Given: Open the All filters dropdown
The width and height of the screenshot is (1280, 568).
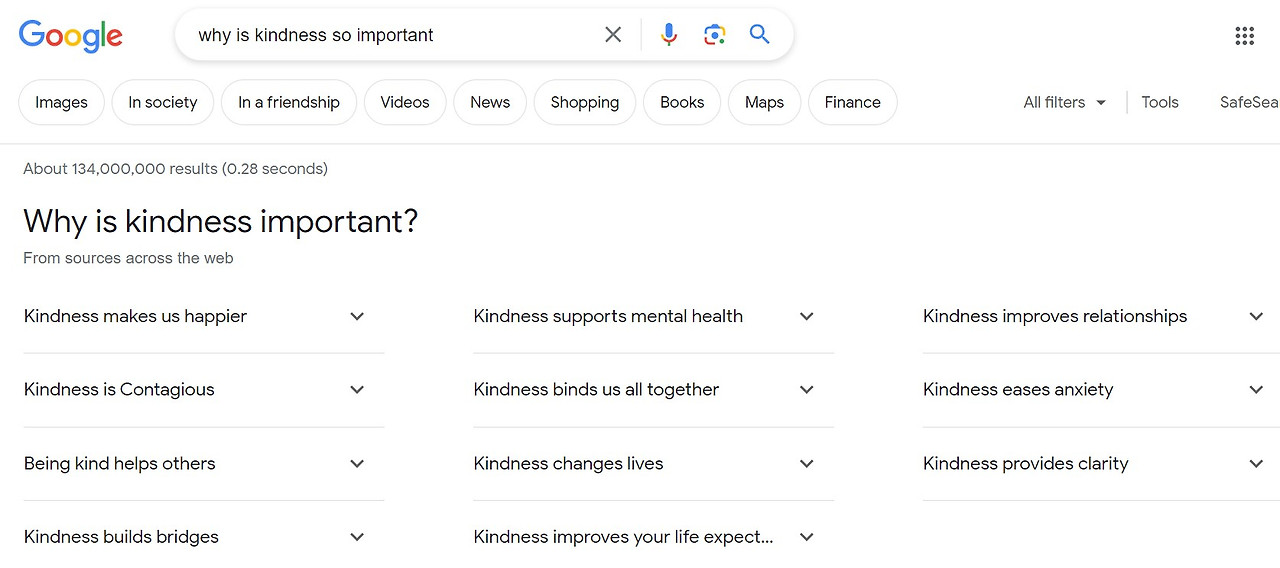Looking at the screenshot, I should (1065, 102).
